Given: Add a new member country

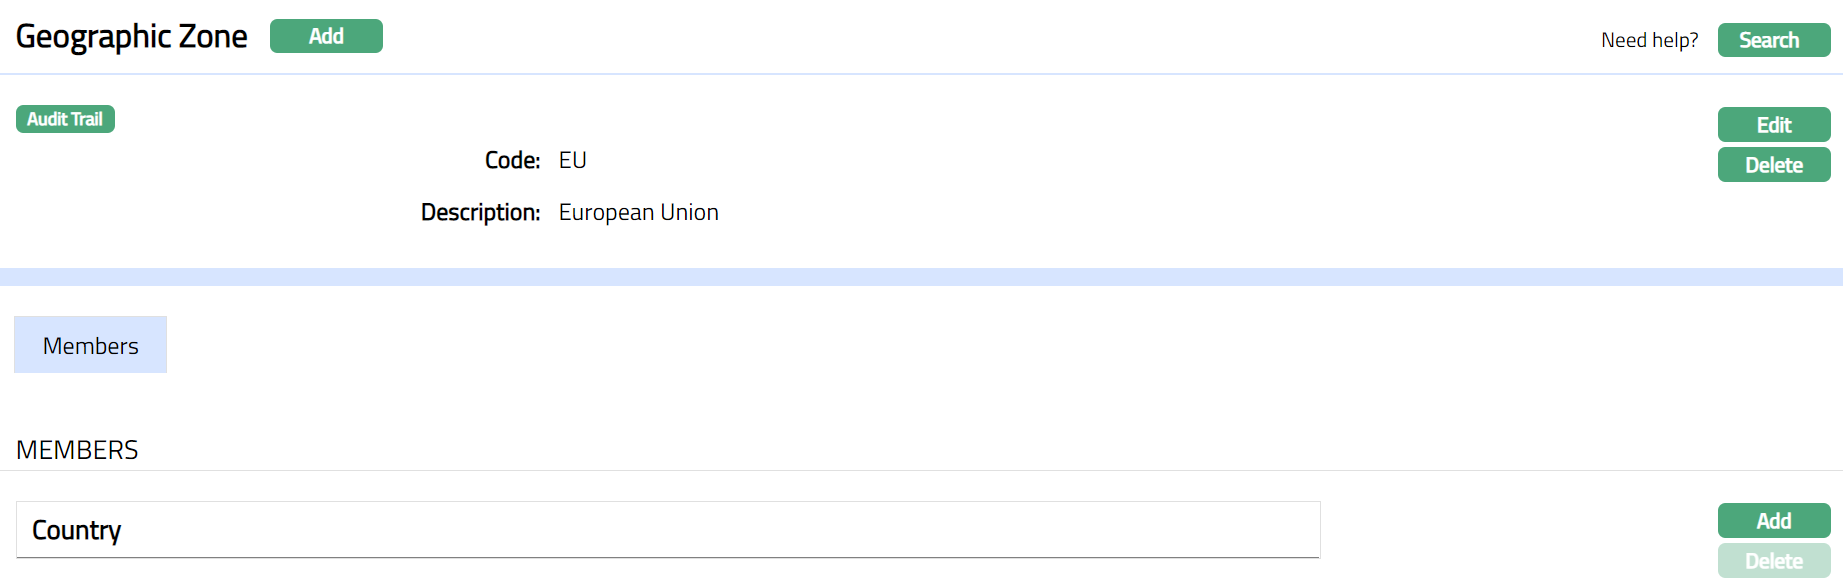Looking at the screenshot, I should point(1773,521).
